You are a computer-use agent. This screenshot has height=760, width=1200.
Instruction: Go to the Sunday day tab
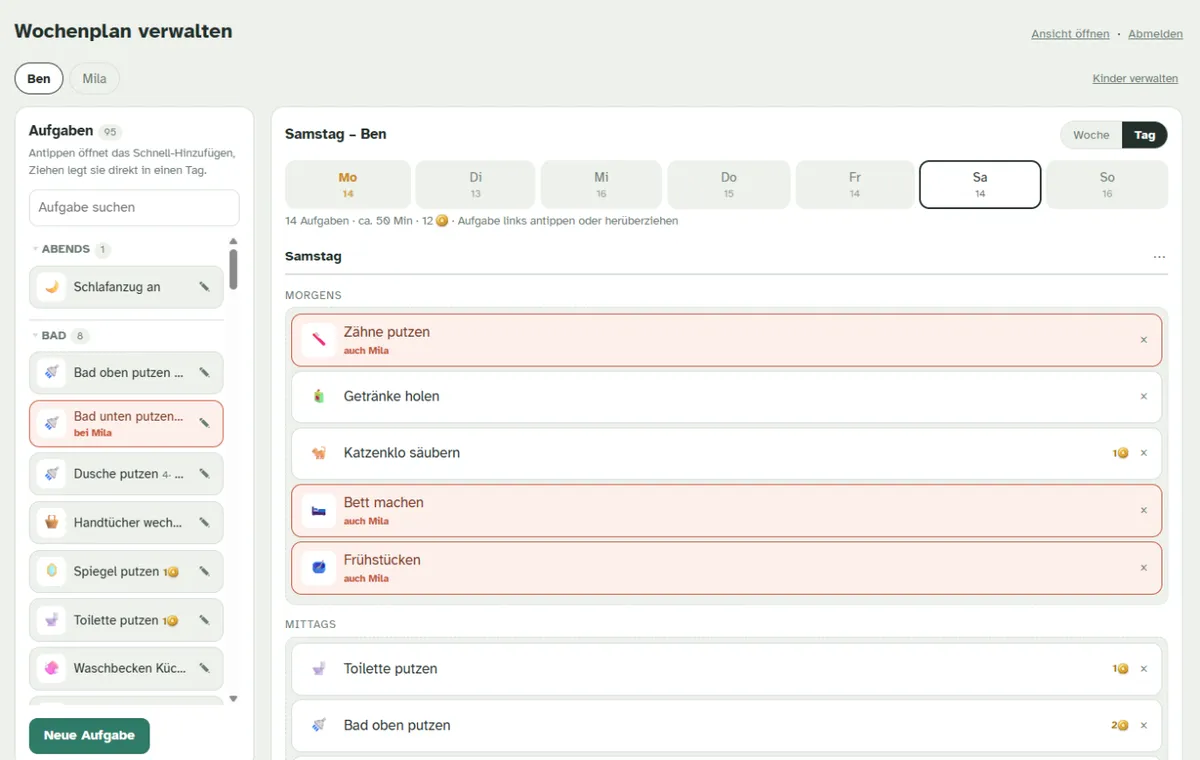1107,184
